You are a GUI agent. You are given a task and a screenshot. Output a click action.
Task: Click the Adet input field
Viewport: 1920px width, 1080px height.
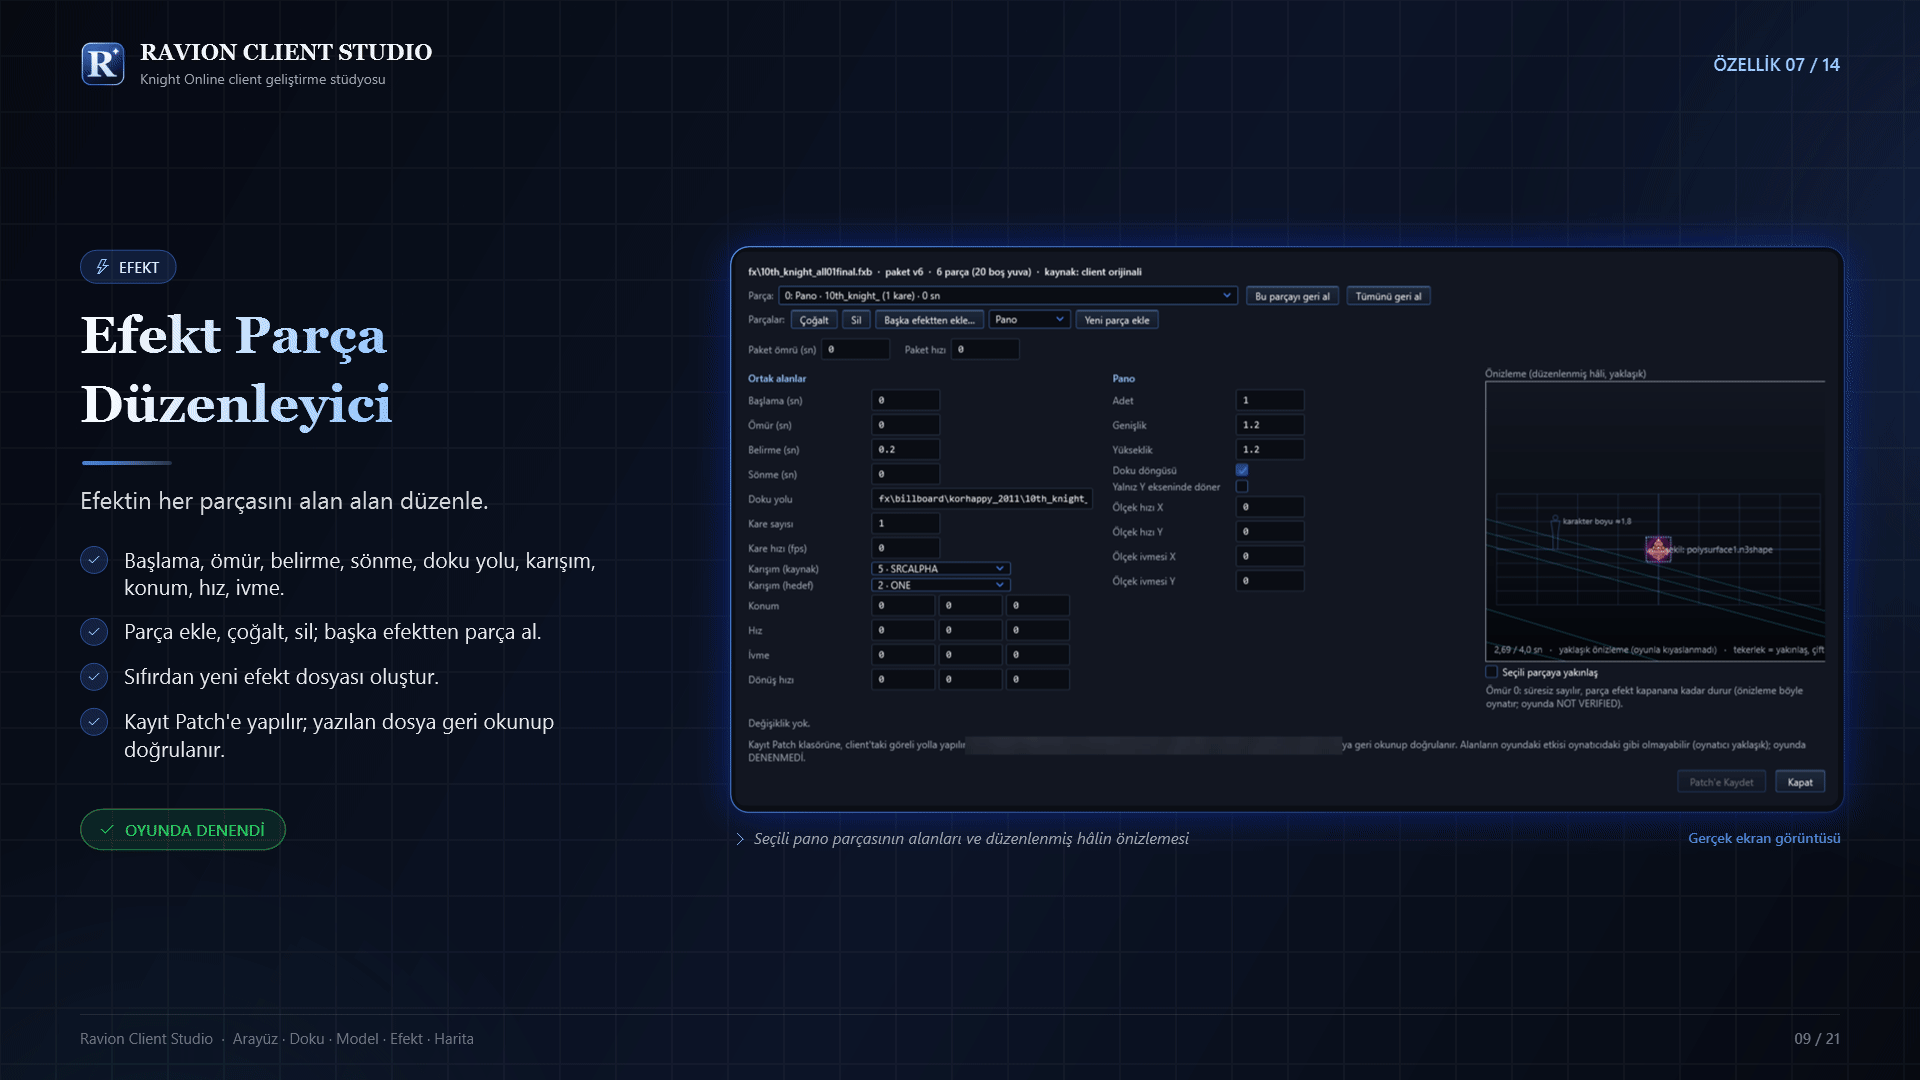click(1270, 400)
